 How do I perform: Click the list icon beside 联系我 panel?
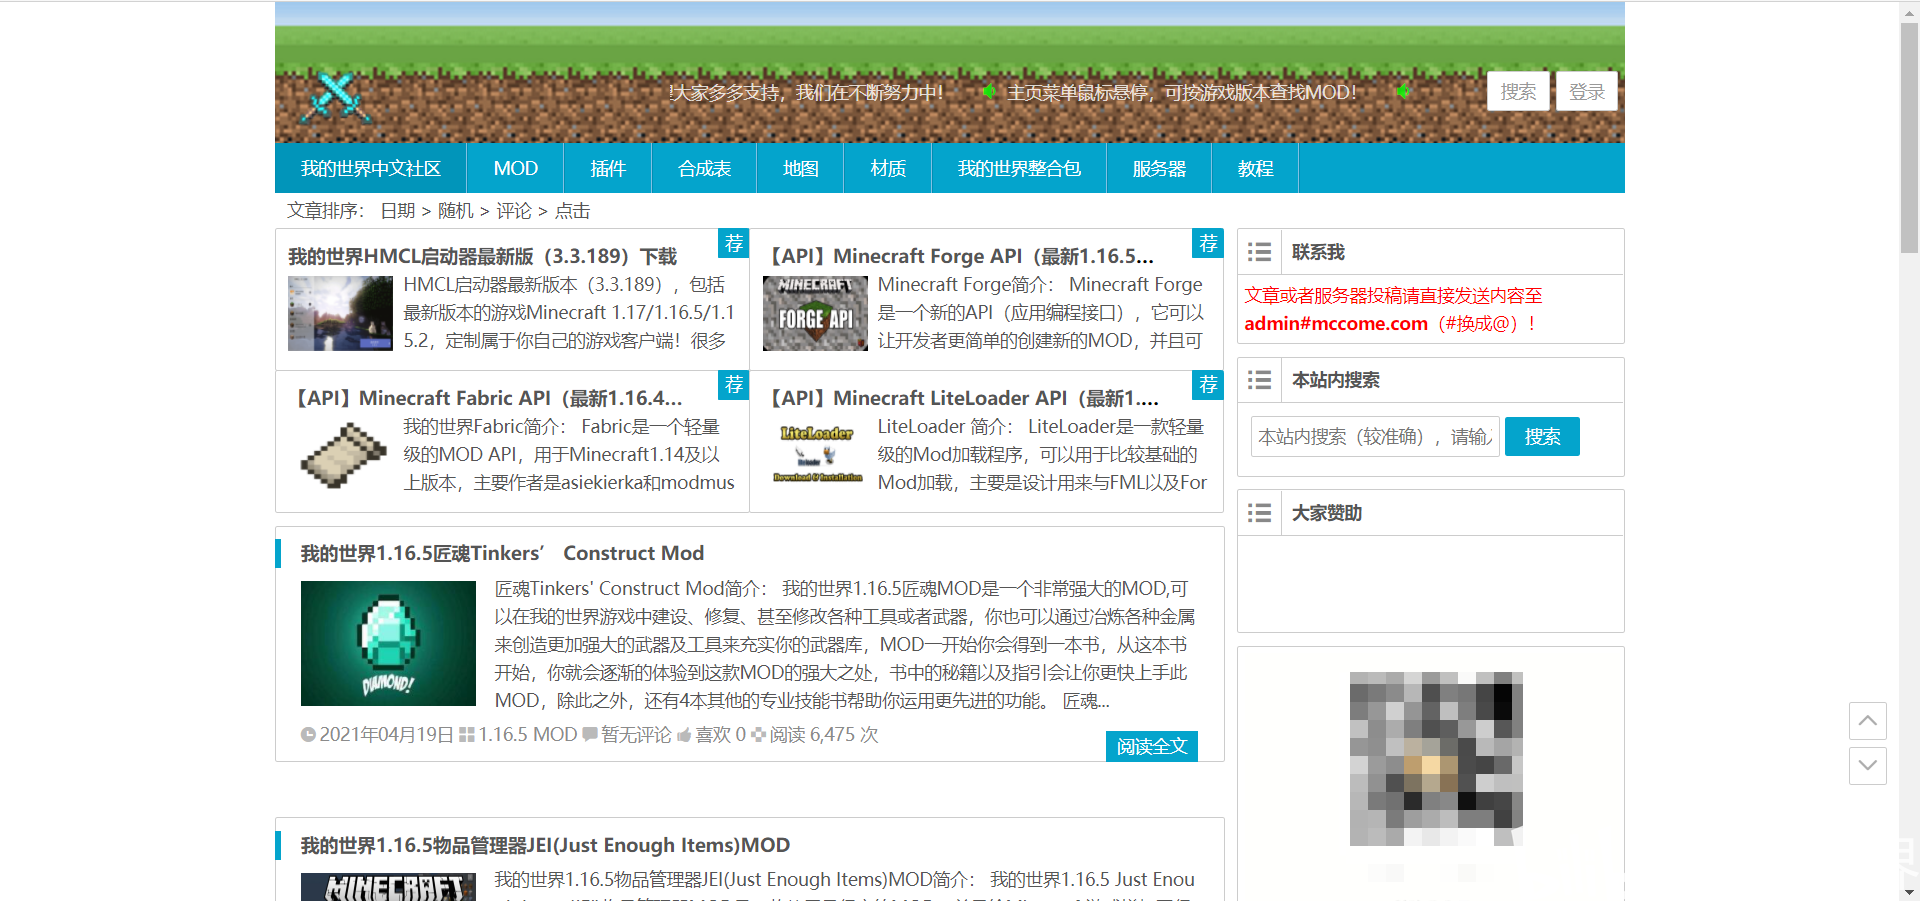click(1259, 252)
